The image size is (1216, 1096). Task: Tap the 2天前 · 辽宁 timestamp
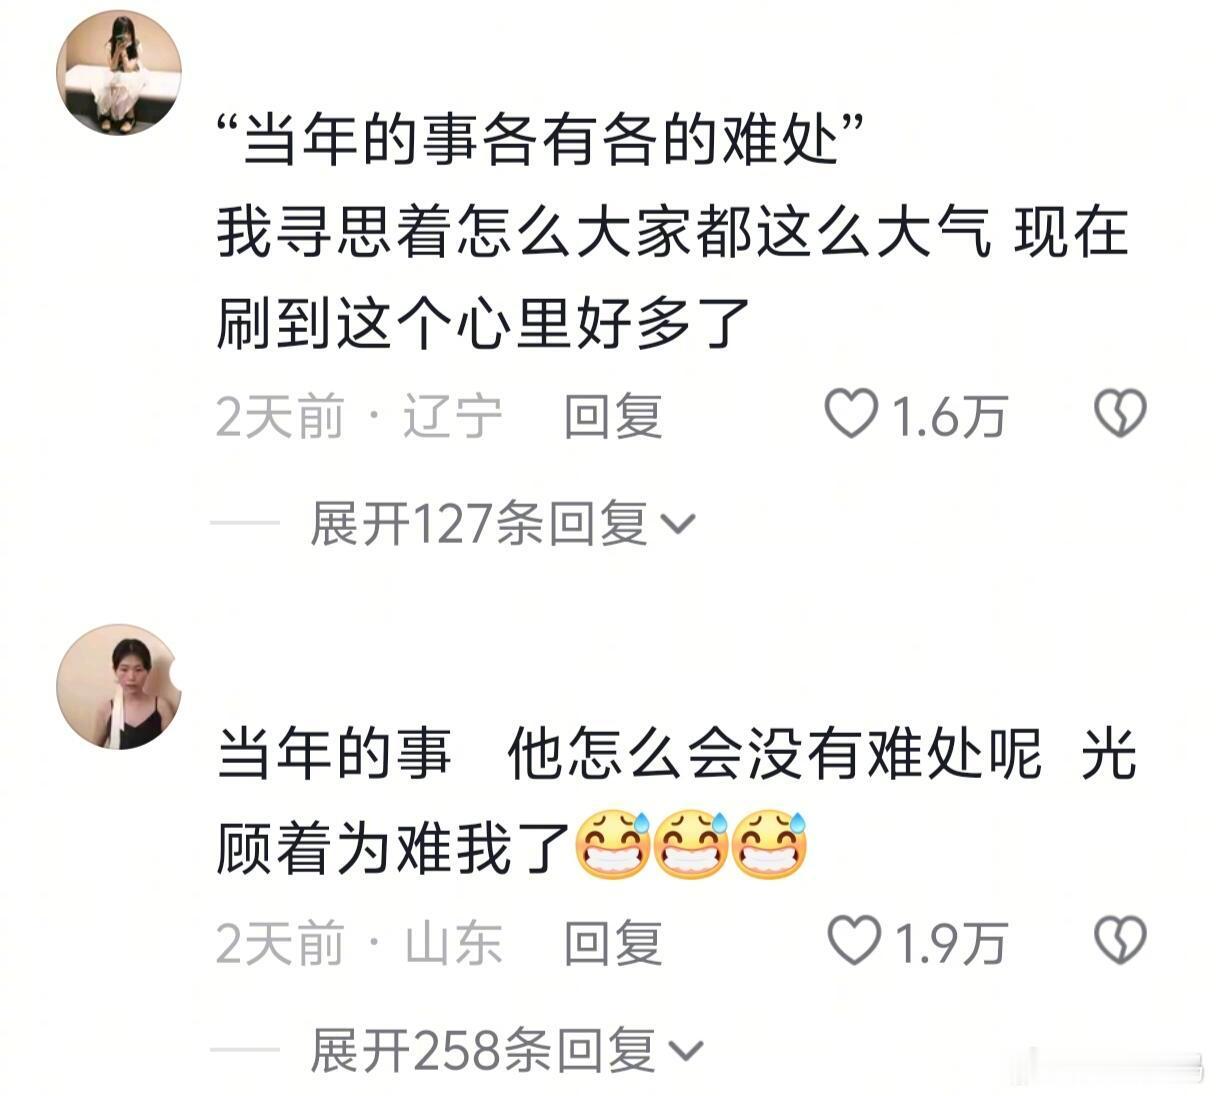[x=360, y=416]
